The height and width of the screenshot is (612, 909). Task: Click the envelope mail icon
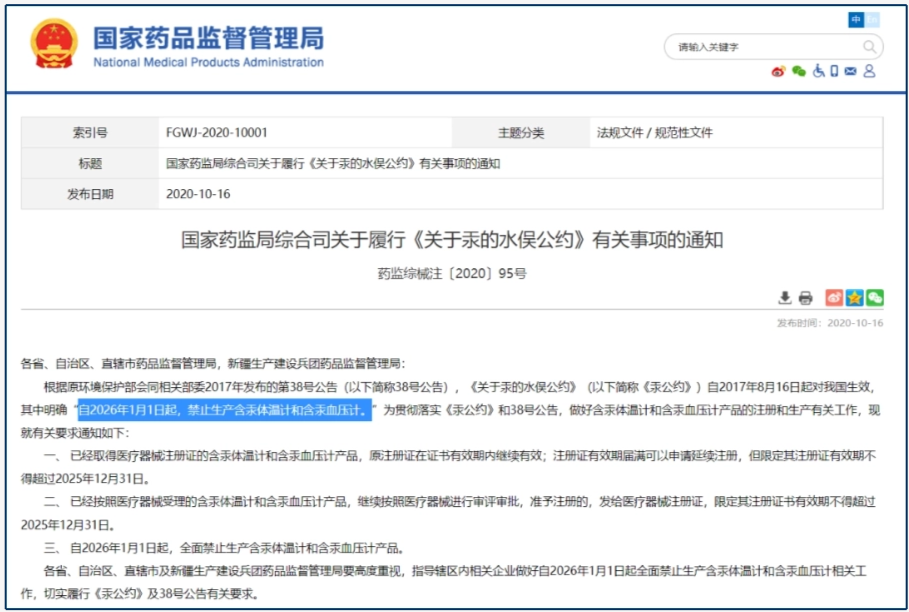tap(850, 71)
